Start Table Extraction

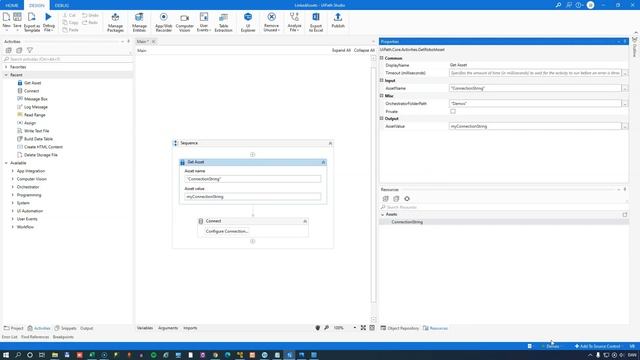click(x=223, y=22)
